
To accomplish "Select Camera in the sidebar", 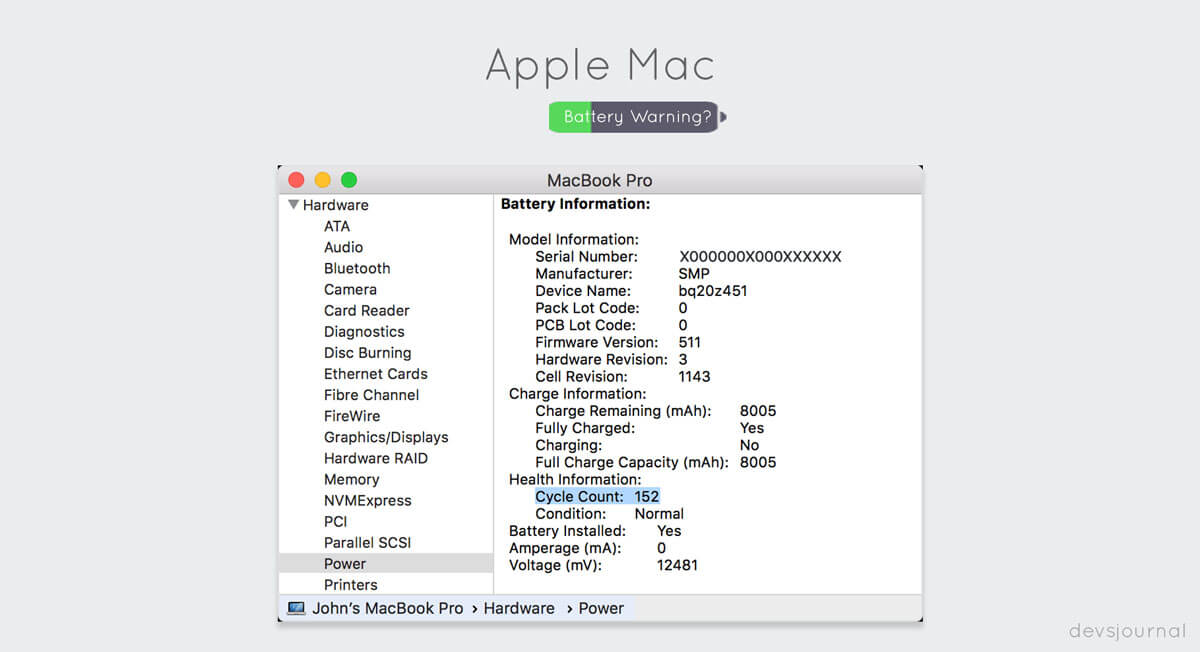I will pos(350,289).
